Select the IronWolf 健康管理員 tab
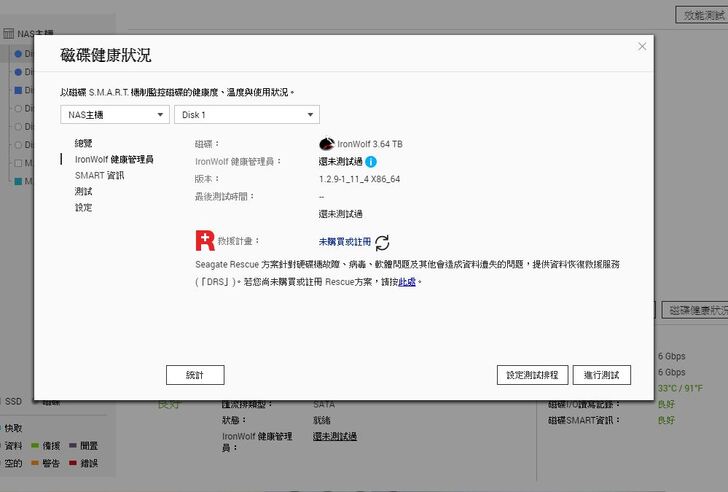Screen dimensions: 728x492 tap(114, 160)
